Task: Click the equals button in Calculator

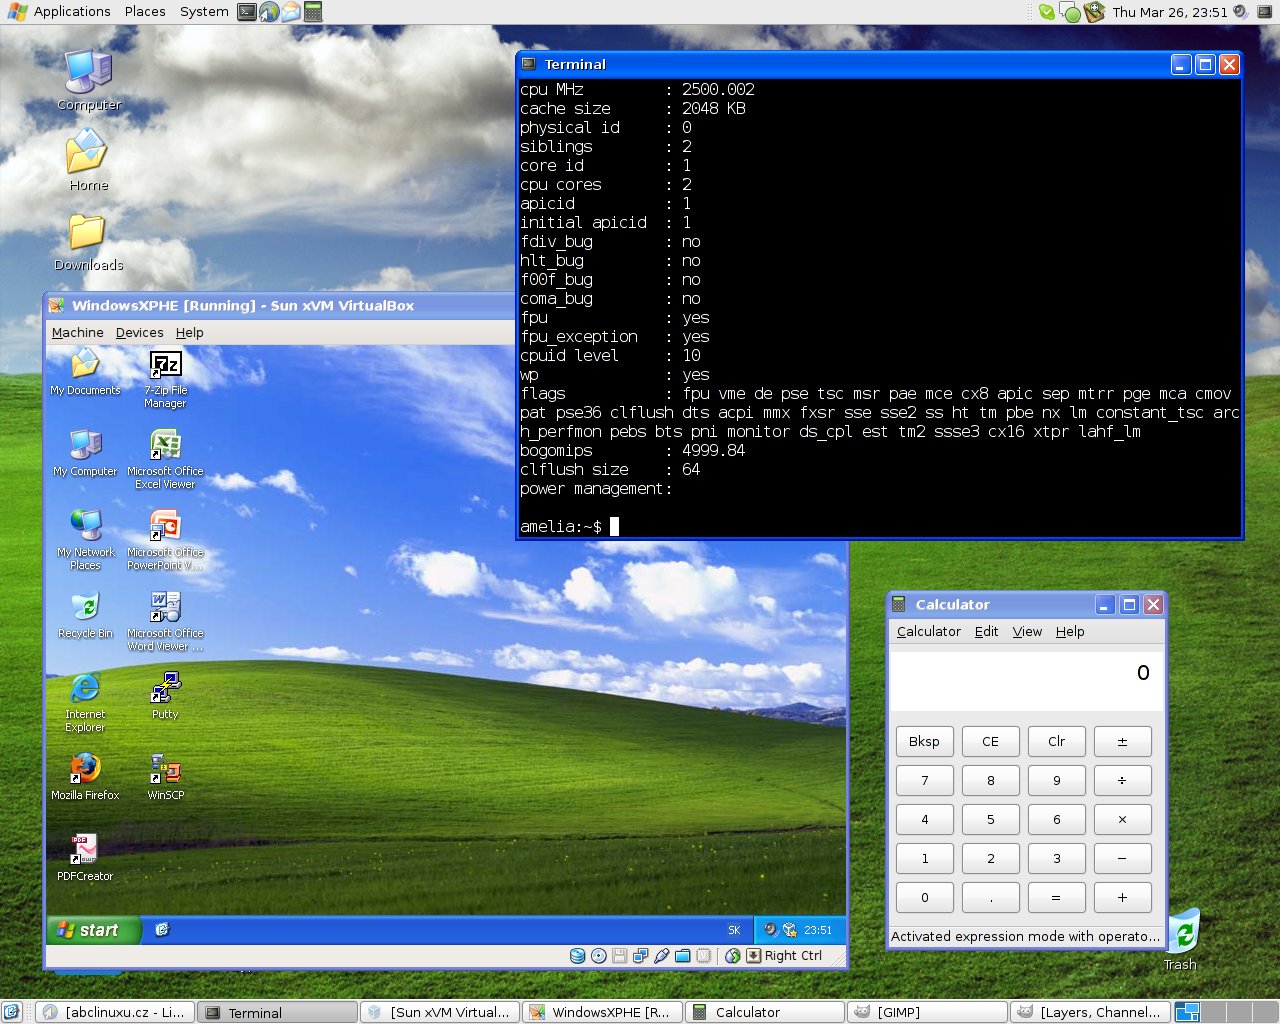Action: tap(1056, 897)
